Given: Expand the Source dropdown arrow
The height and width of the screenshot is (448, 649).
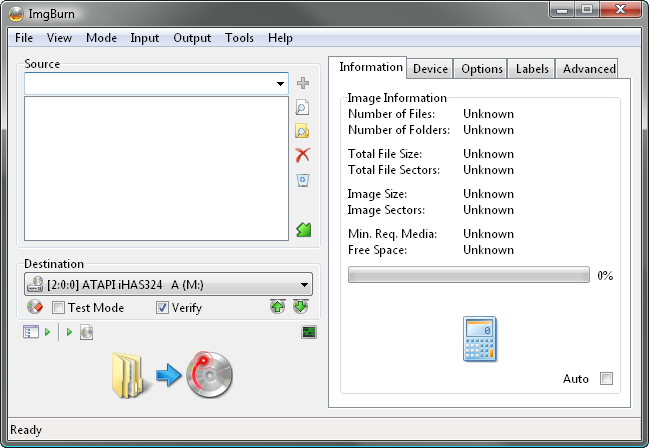Looking at the screenshot, I should (280, 84).
